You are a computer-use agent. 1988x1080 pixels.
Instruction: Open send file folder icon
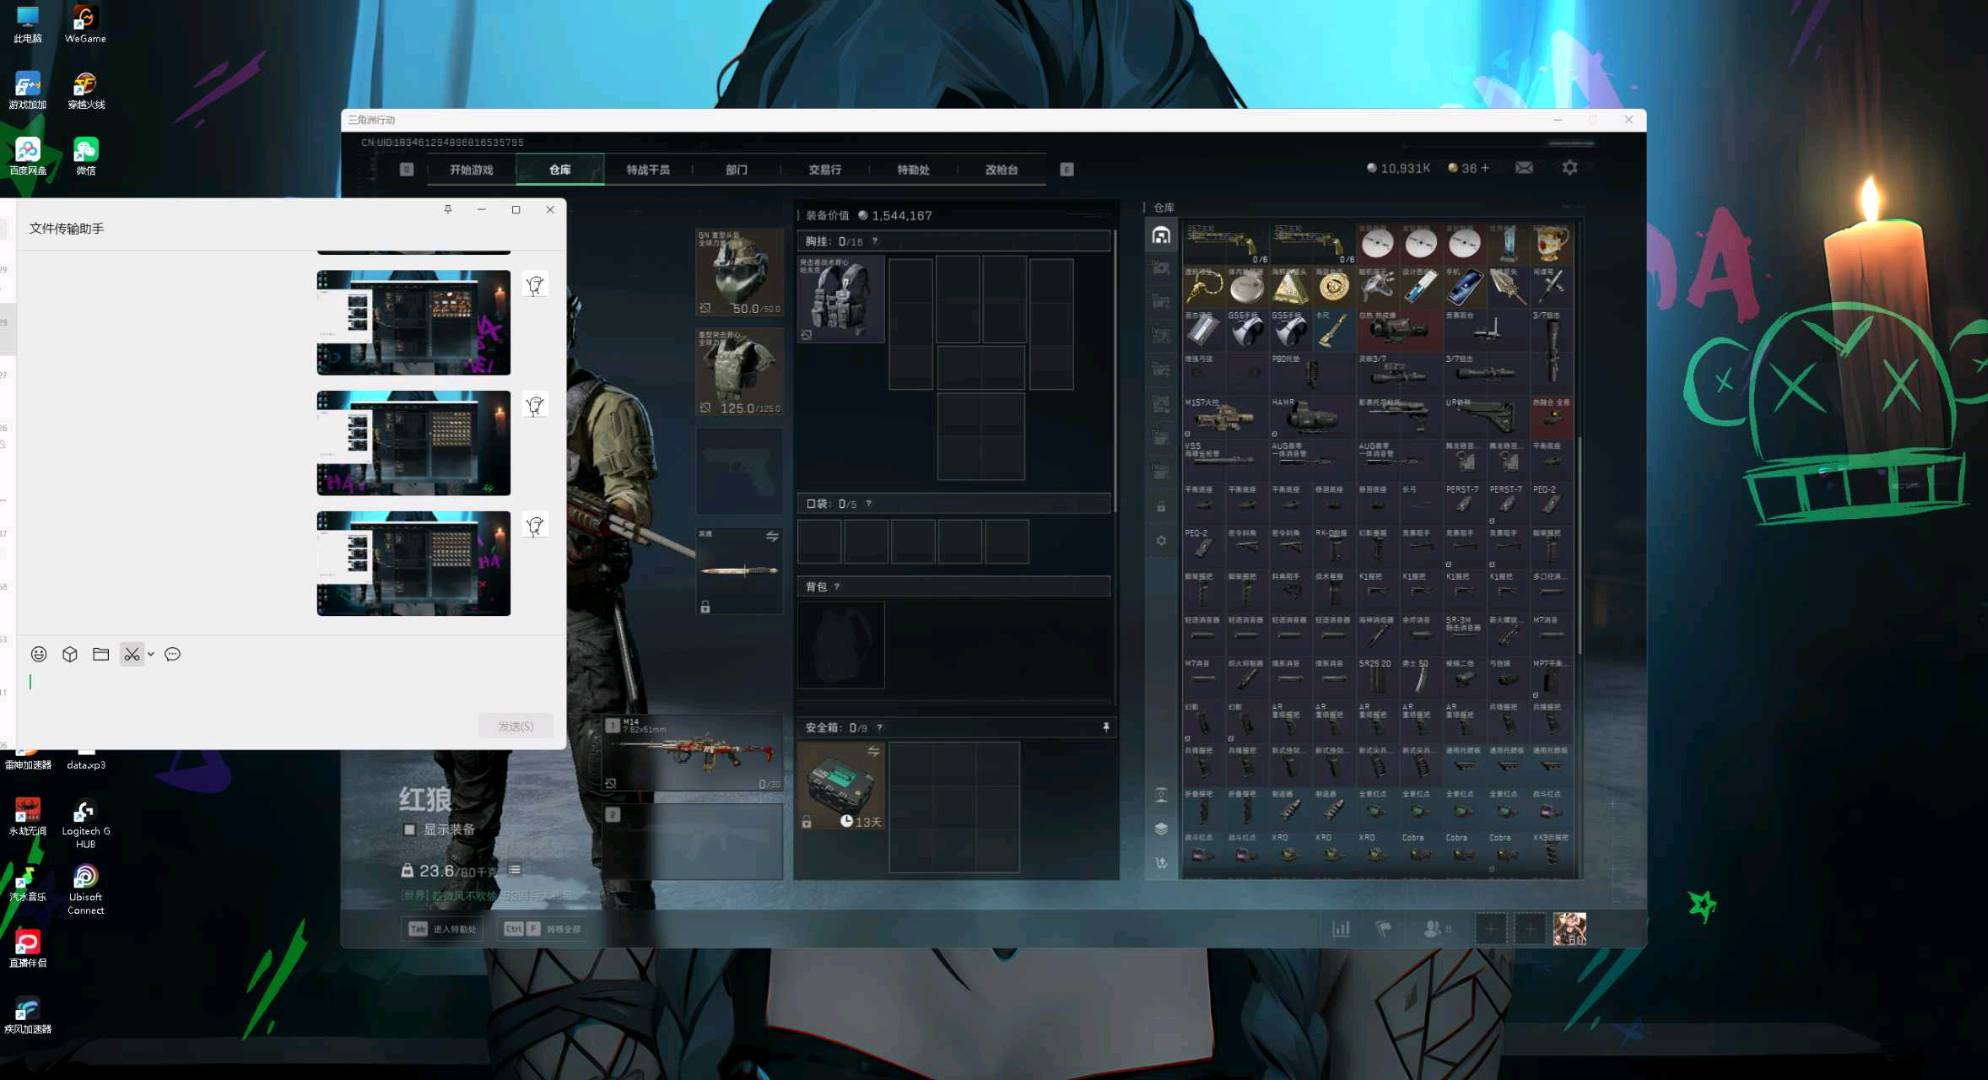click(101, 654)
